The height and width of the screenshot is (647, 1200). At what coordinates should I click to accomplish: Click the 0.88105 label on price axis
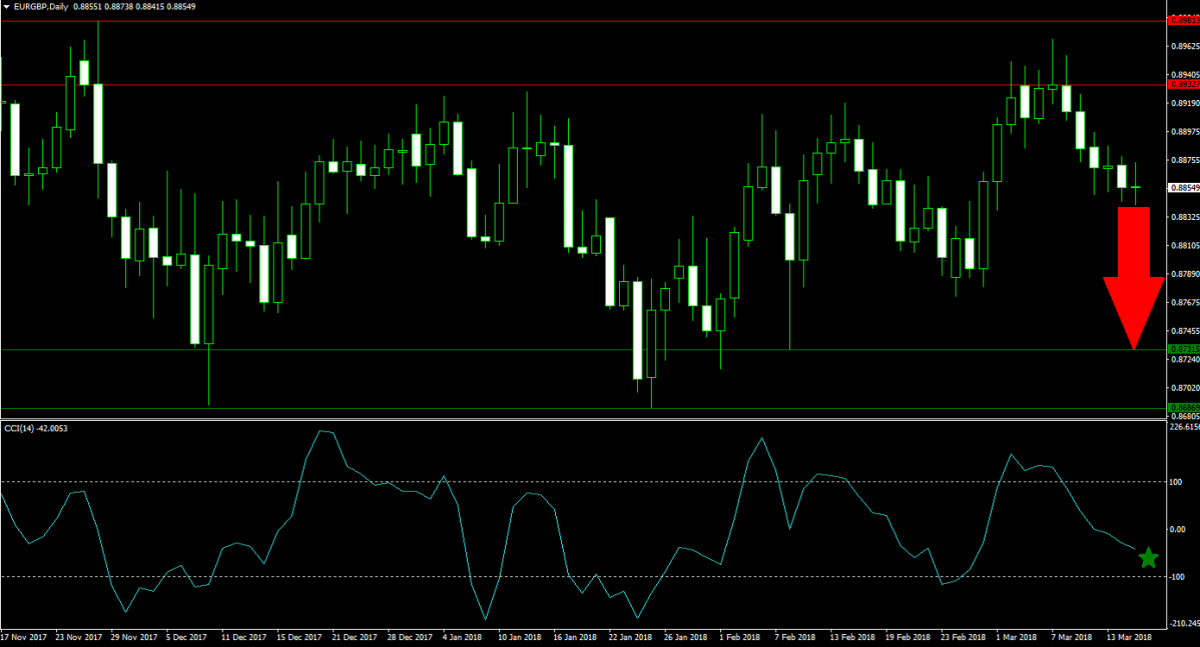(x=1184, y=246)
